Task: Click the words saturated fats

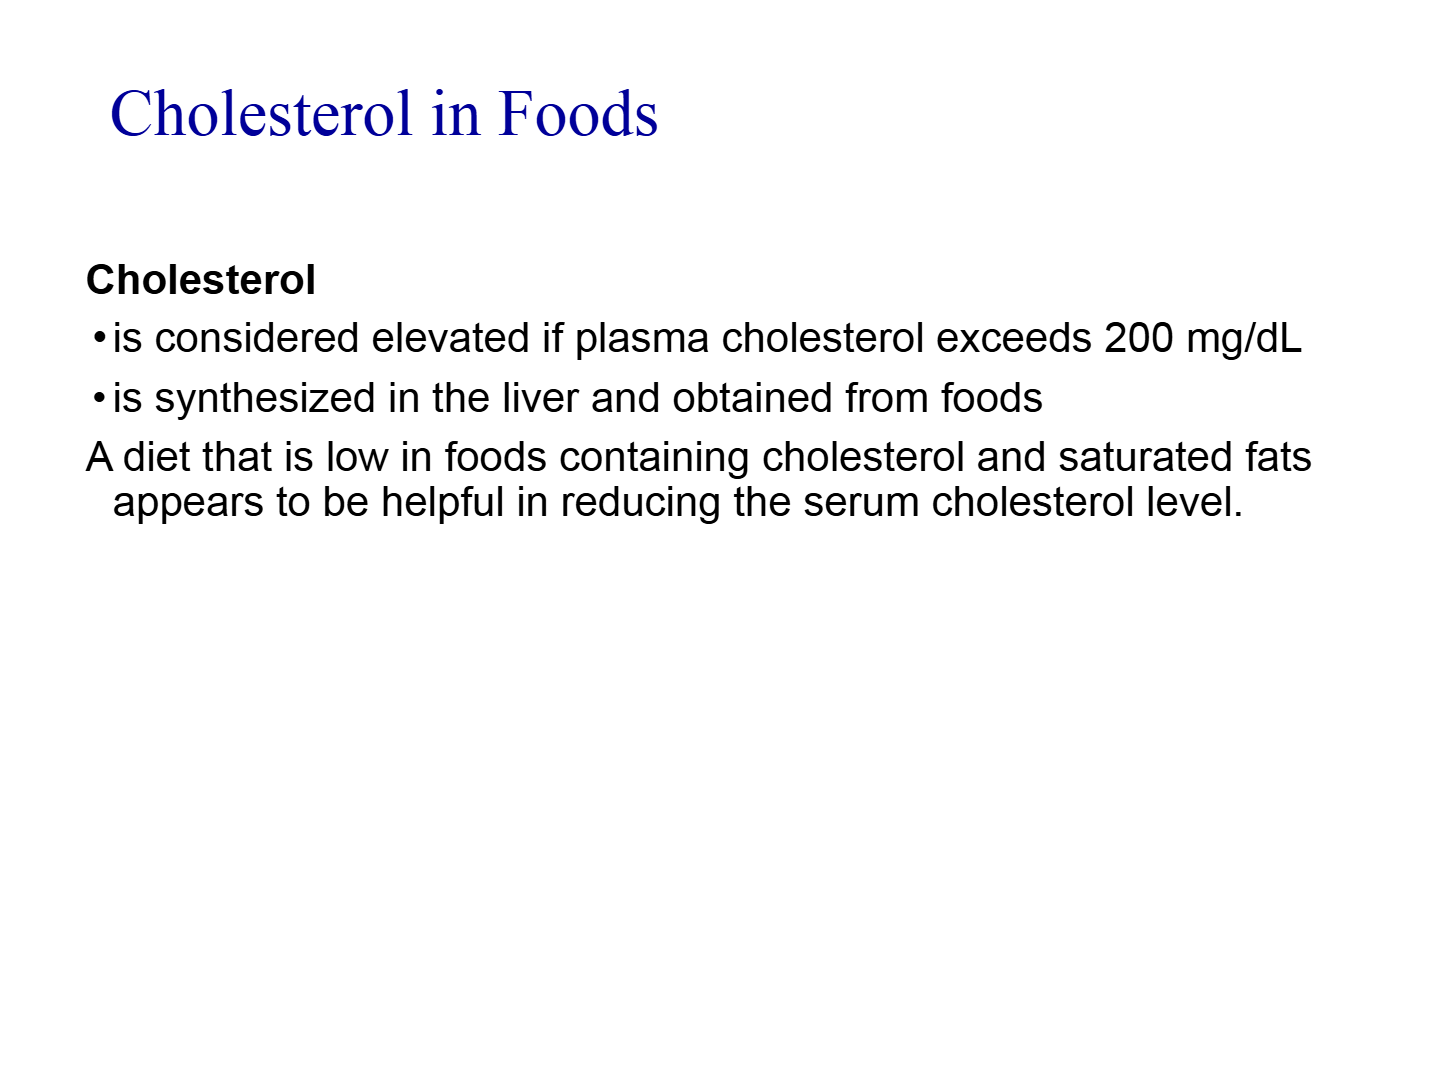Action: point(1185,457)
